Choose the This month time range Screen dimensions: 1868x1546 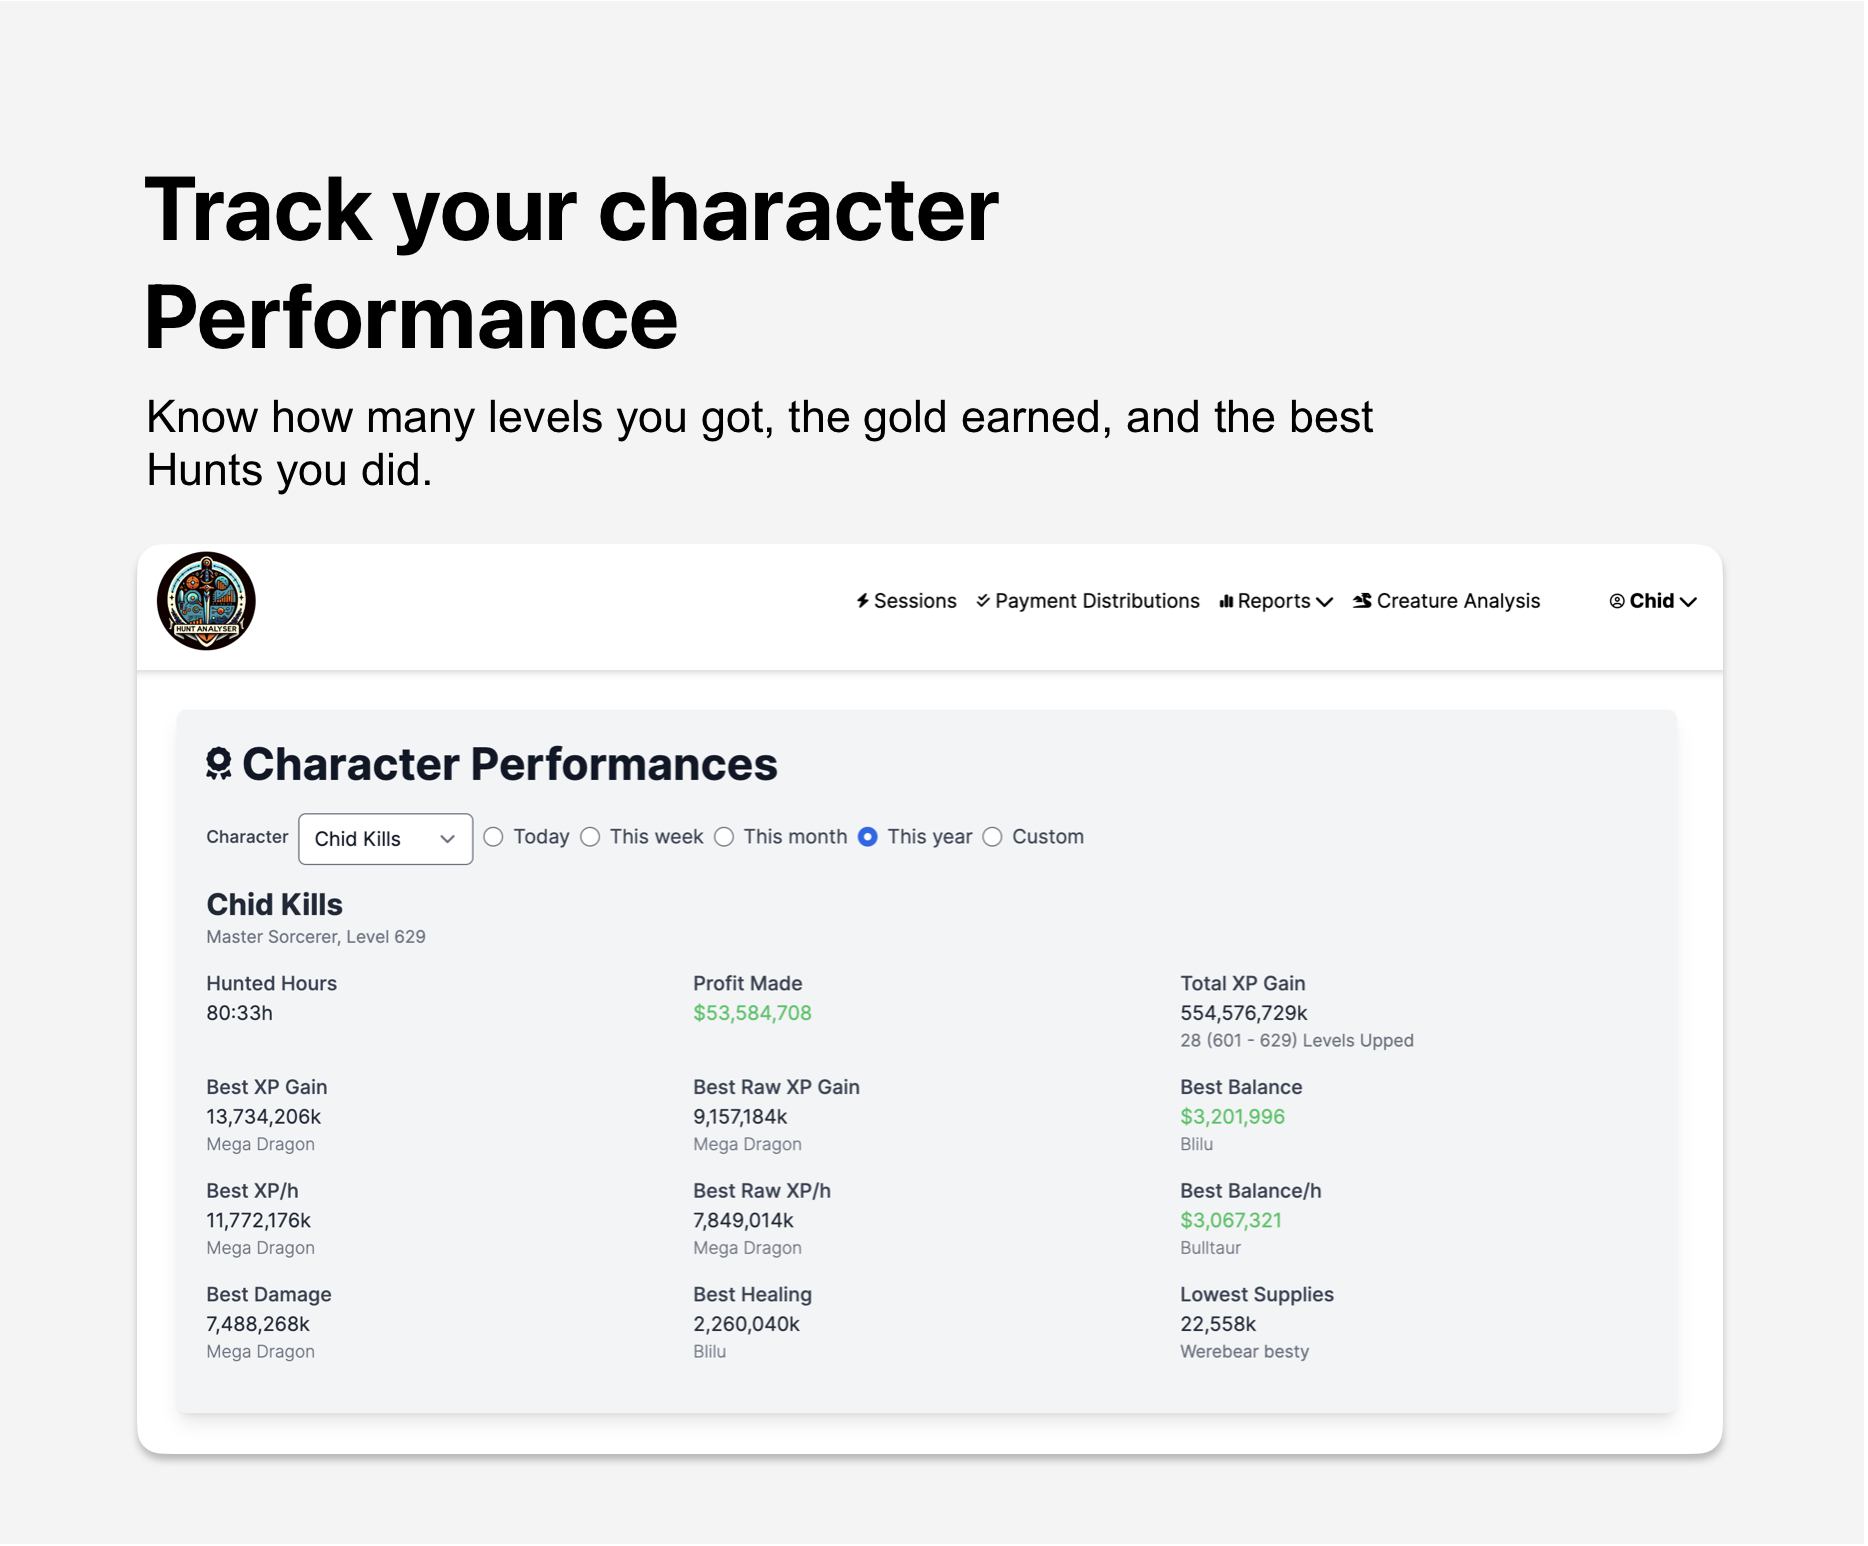725,838
